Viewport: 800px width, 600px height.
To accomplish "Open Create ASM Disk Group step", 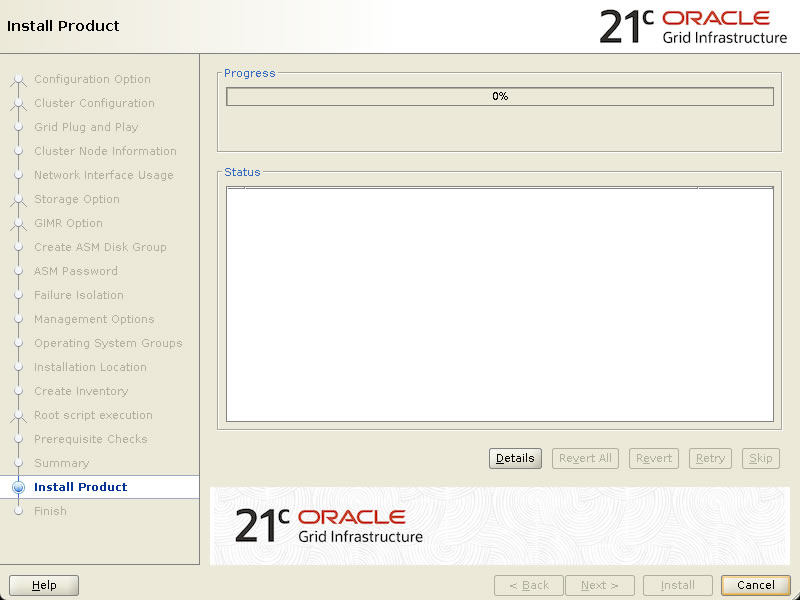I will point(100,247).
